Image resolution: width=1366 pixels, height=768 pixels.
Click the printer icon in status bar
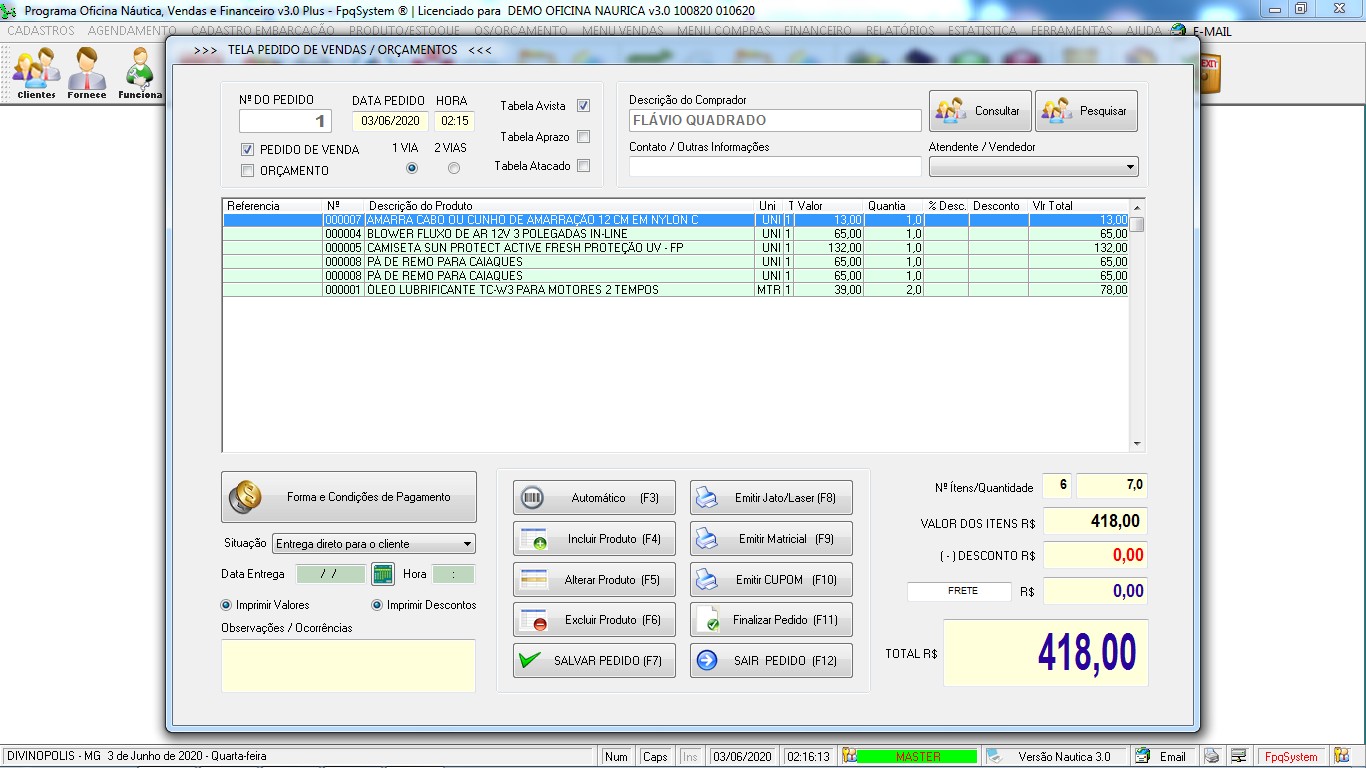tap(1211, 756)
